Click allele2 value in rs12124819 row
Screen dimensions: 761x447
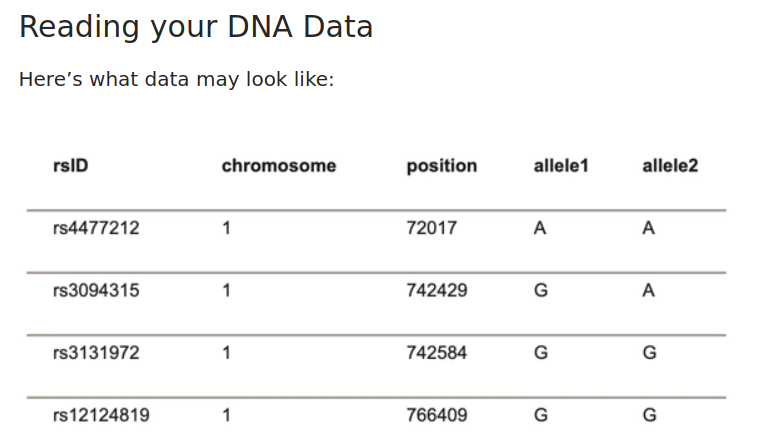649,415
